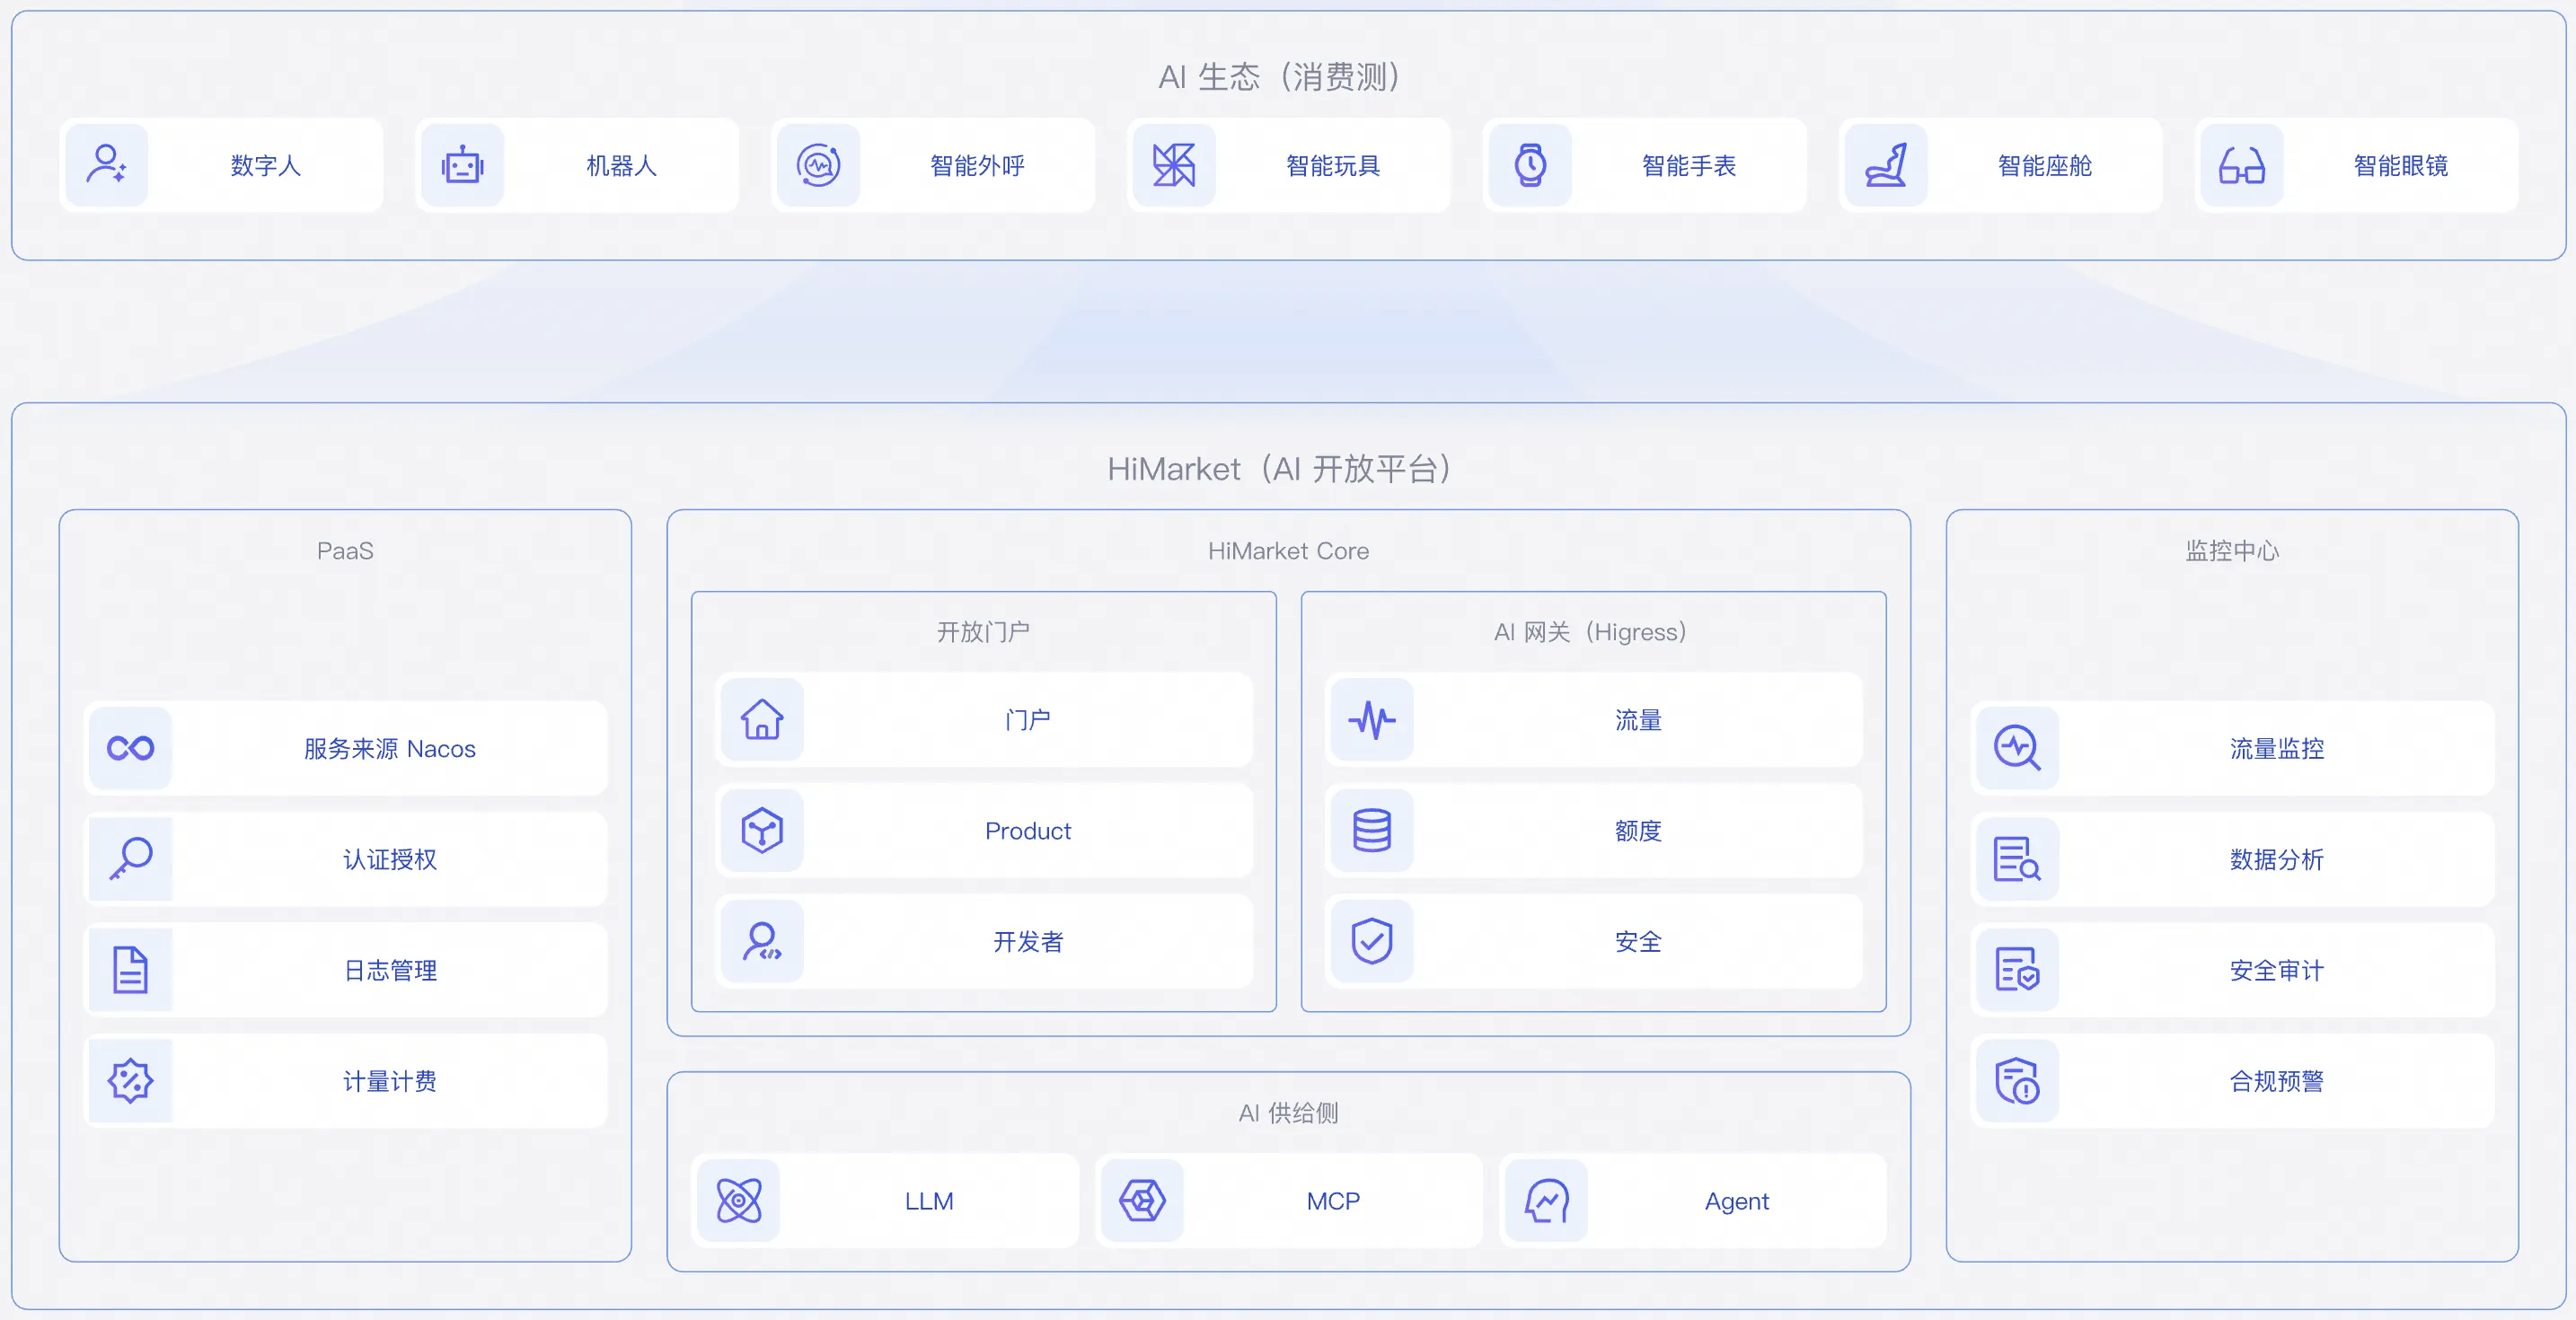2576x1320 pixels.
Task: Click the 数据分析 card label
Action: [2276, 859]
